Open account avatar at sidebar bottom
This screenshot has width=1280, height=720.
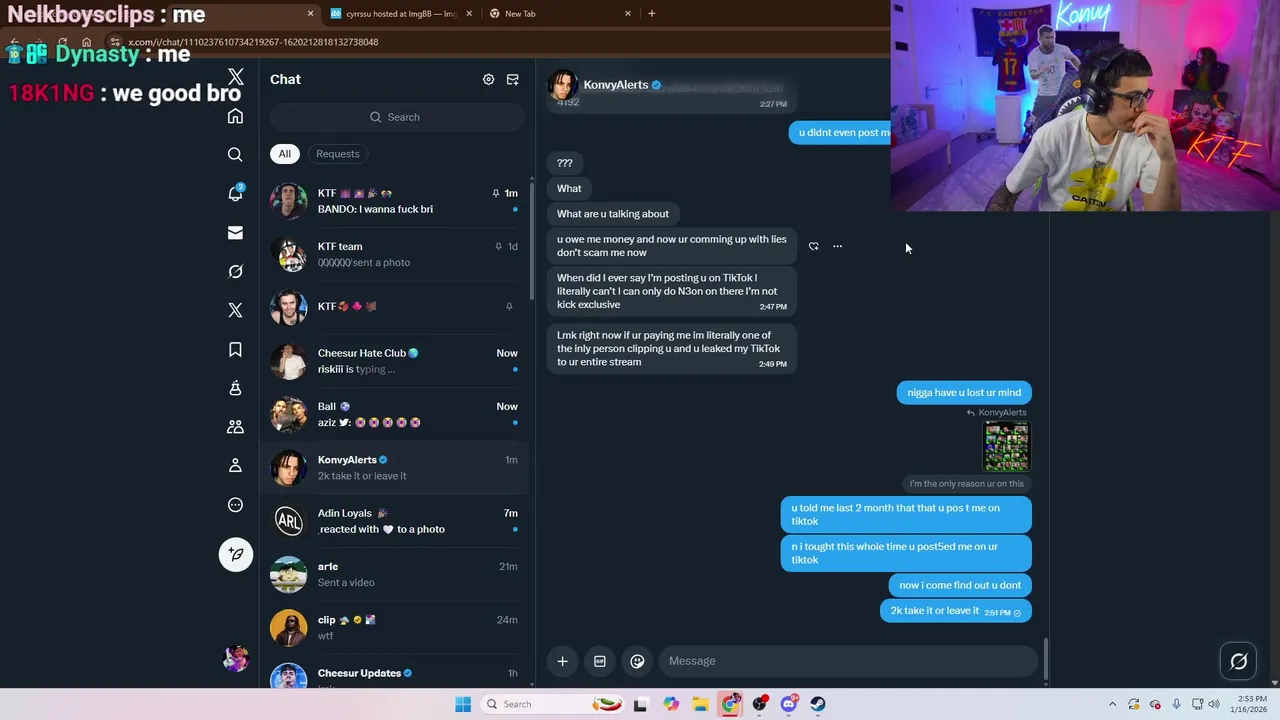coord(236,658)
